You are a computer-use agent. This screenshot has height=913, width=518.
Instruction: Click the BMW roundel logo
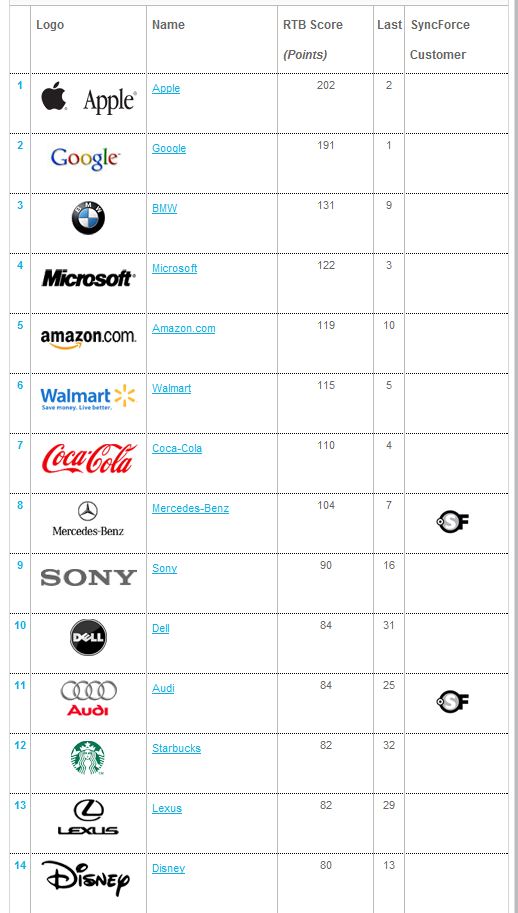pos(88,218)
